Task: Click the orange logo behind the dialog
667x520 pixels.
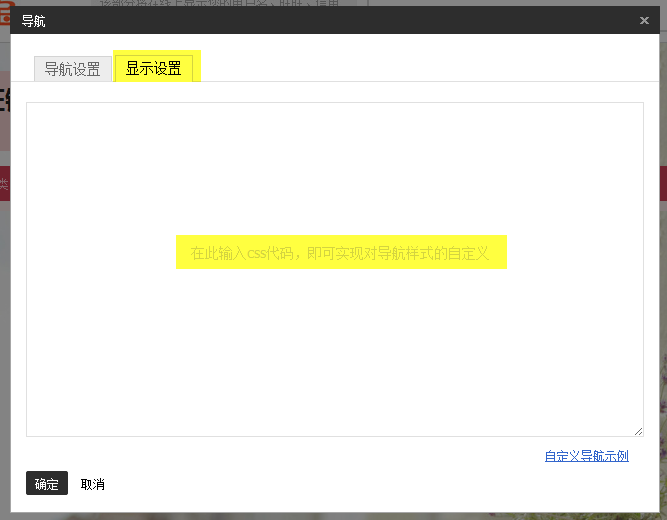Action: (7, 13)
